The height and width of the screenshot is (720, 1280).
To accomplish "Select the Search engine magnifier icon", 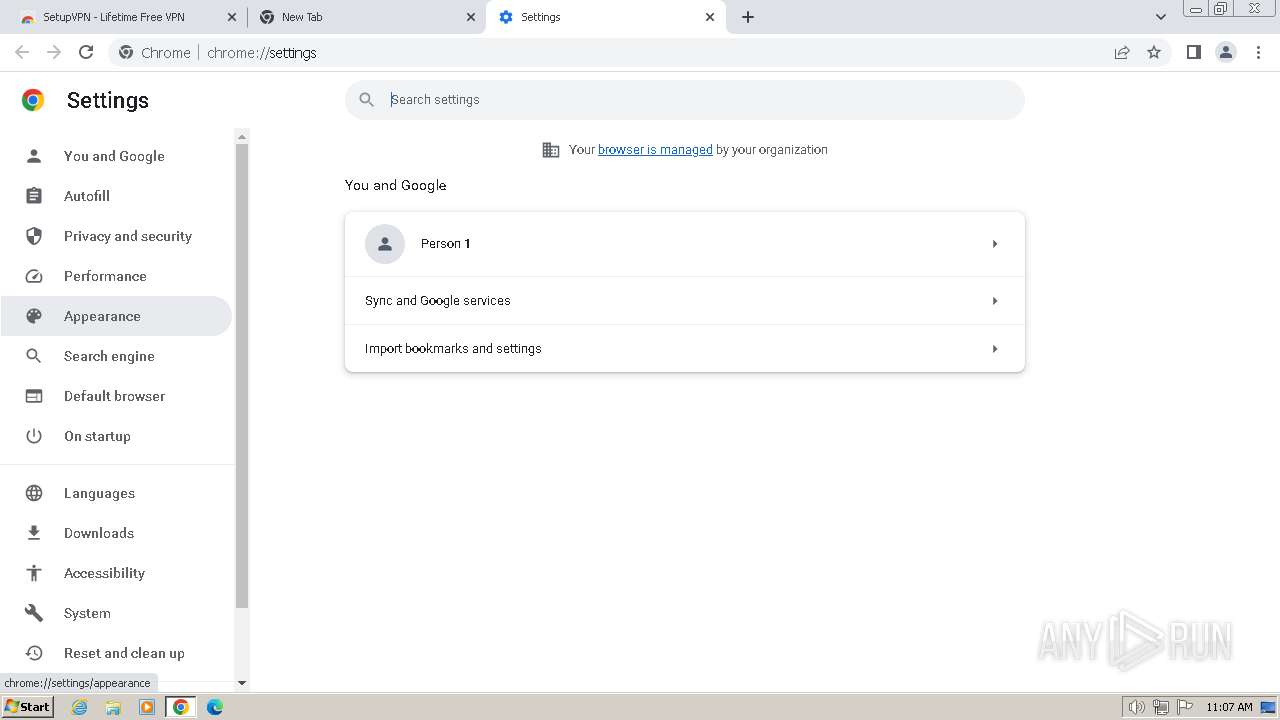I will (34, 356).
